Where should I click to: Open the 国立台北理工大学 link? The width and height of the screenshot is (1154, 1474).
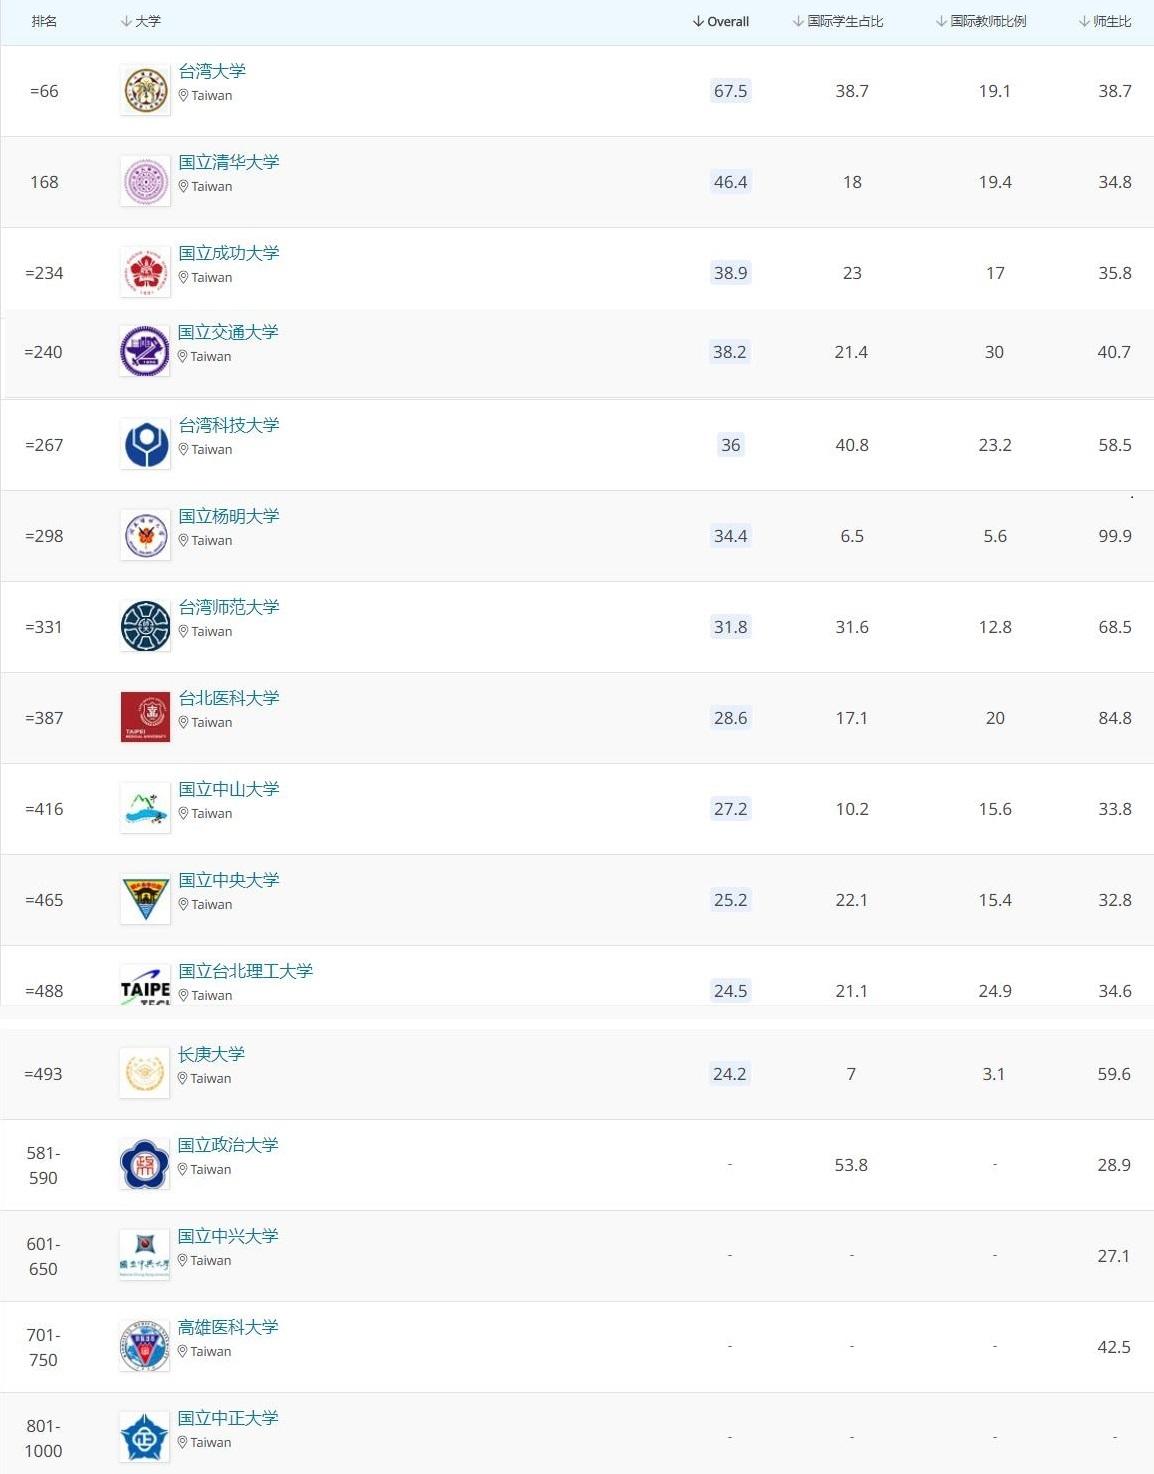(x=246, y=971)
